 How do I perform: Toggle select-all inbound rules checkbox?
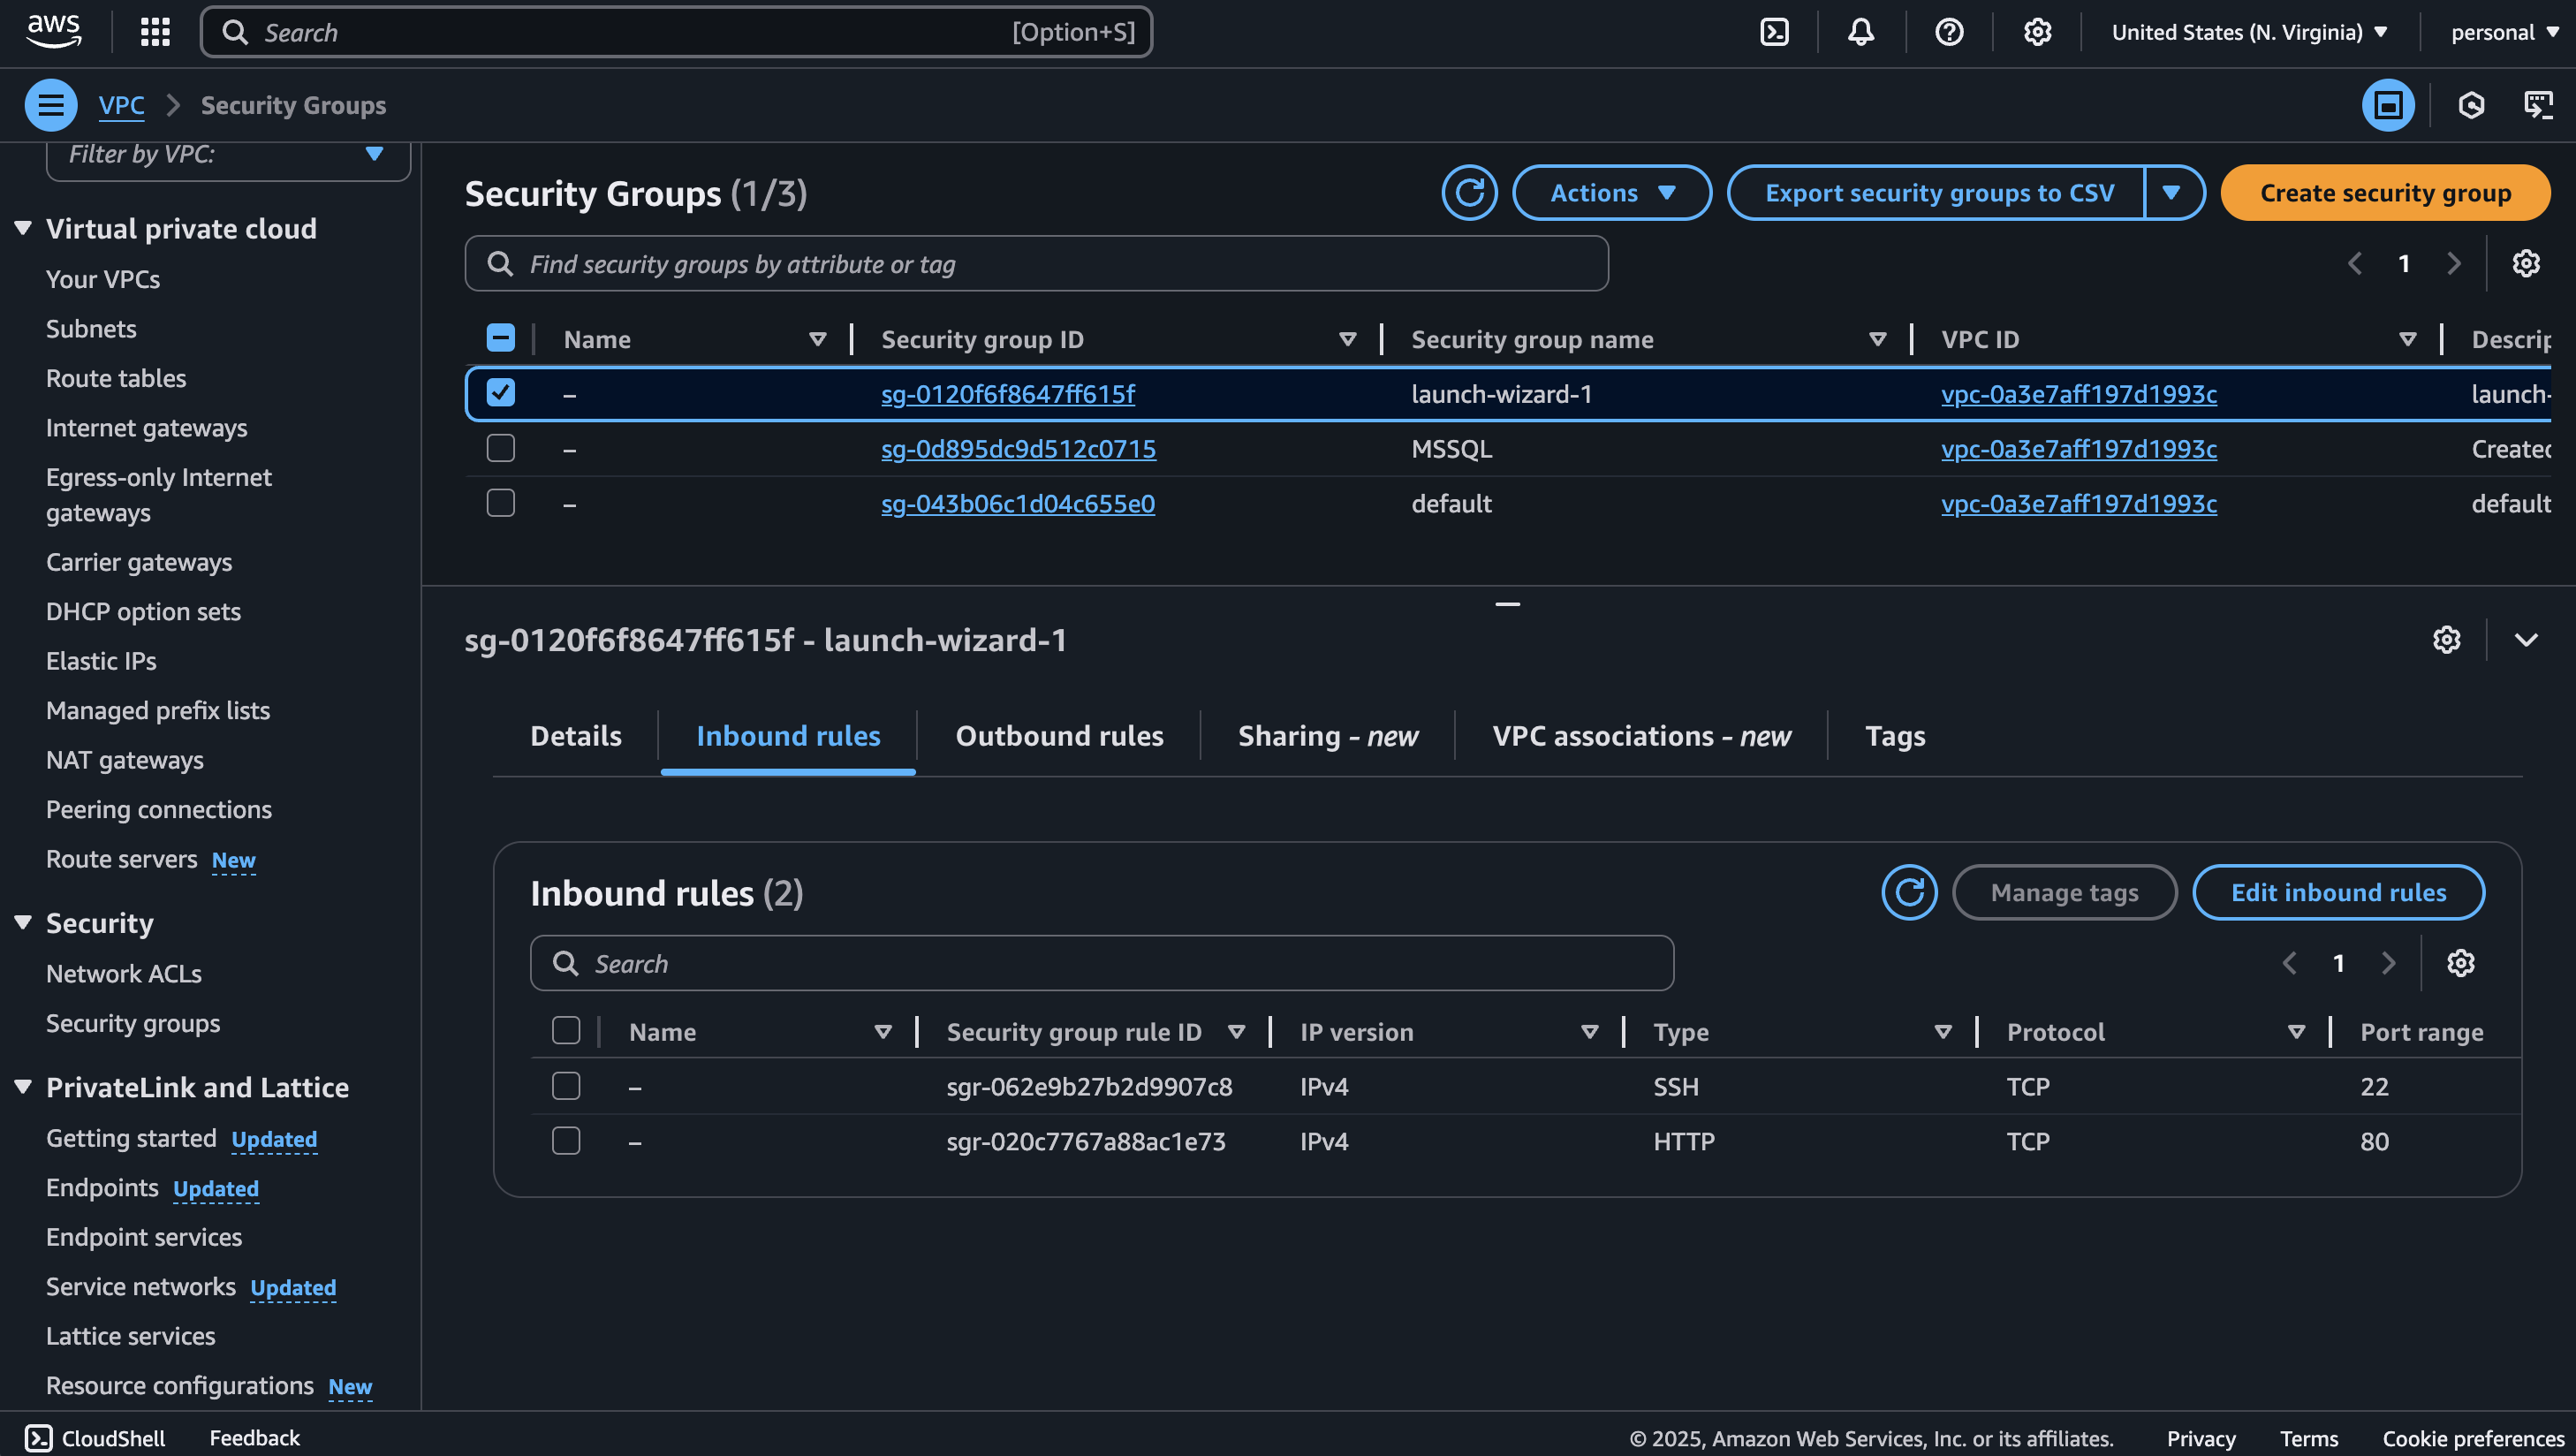[x=566, y=1031]
